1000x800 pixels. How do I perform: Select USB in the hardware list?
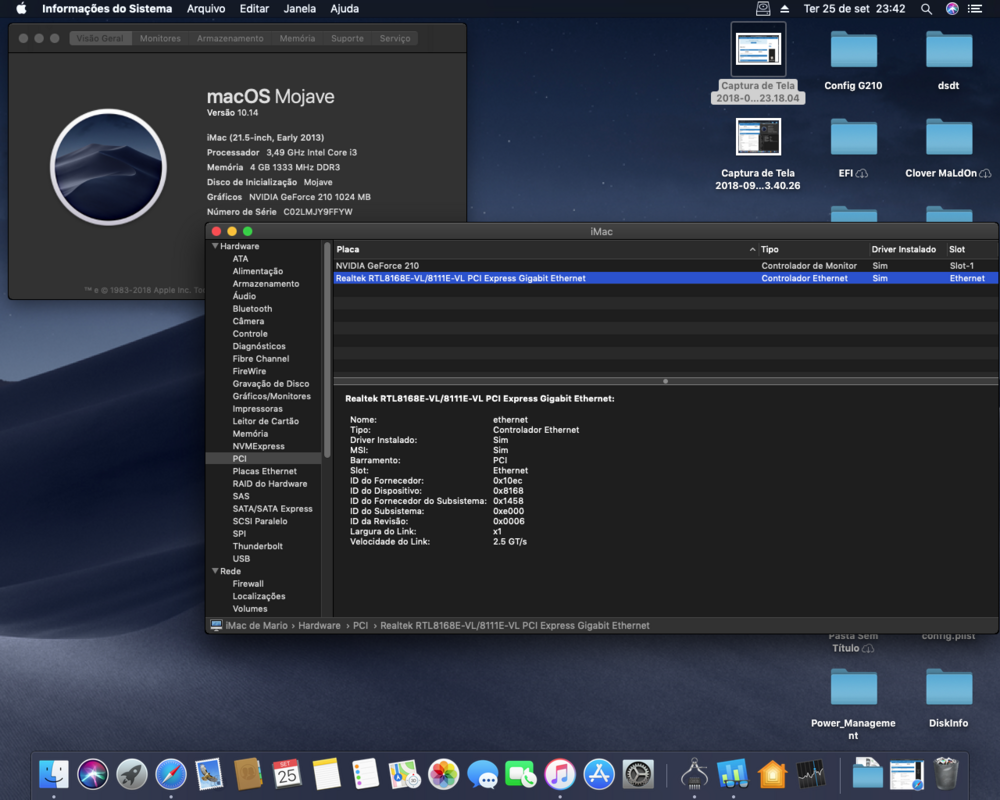[x=241, y=559]
